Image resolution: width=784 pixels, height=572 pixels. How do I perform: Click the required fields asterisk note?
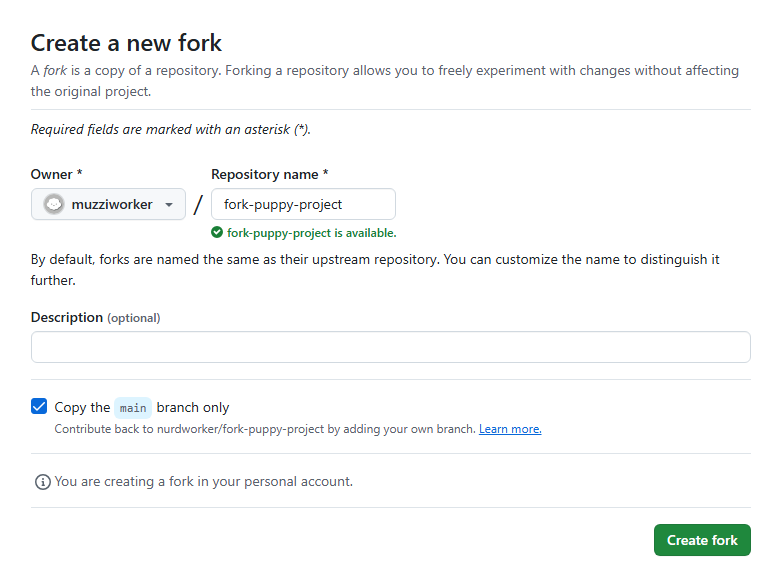click(x=171, y=129)
